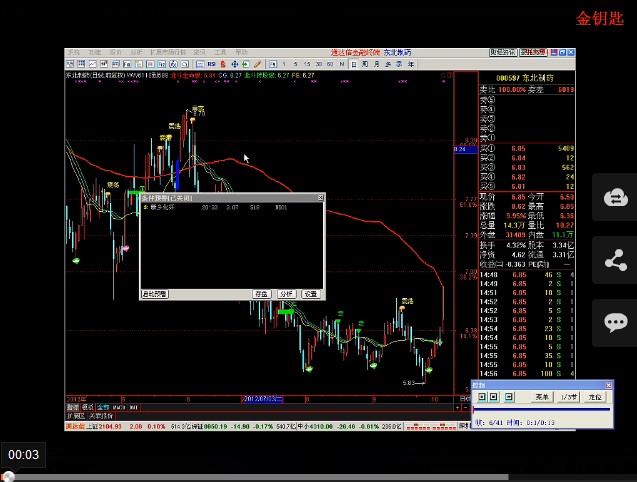Switch to the 模板 bottom tab
Viewport: 637px width, 482px height.
[88, 407]
